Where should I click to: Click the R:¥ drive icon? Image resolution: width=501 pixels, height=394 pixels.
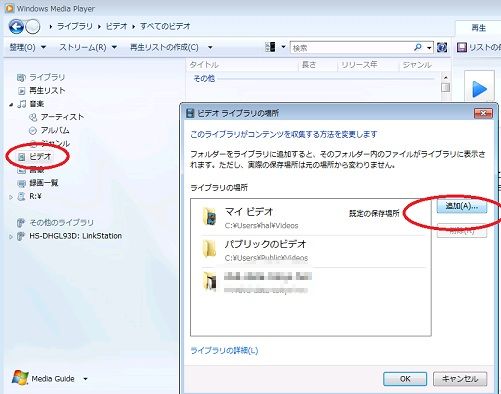[x=21, y=196]
